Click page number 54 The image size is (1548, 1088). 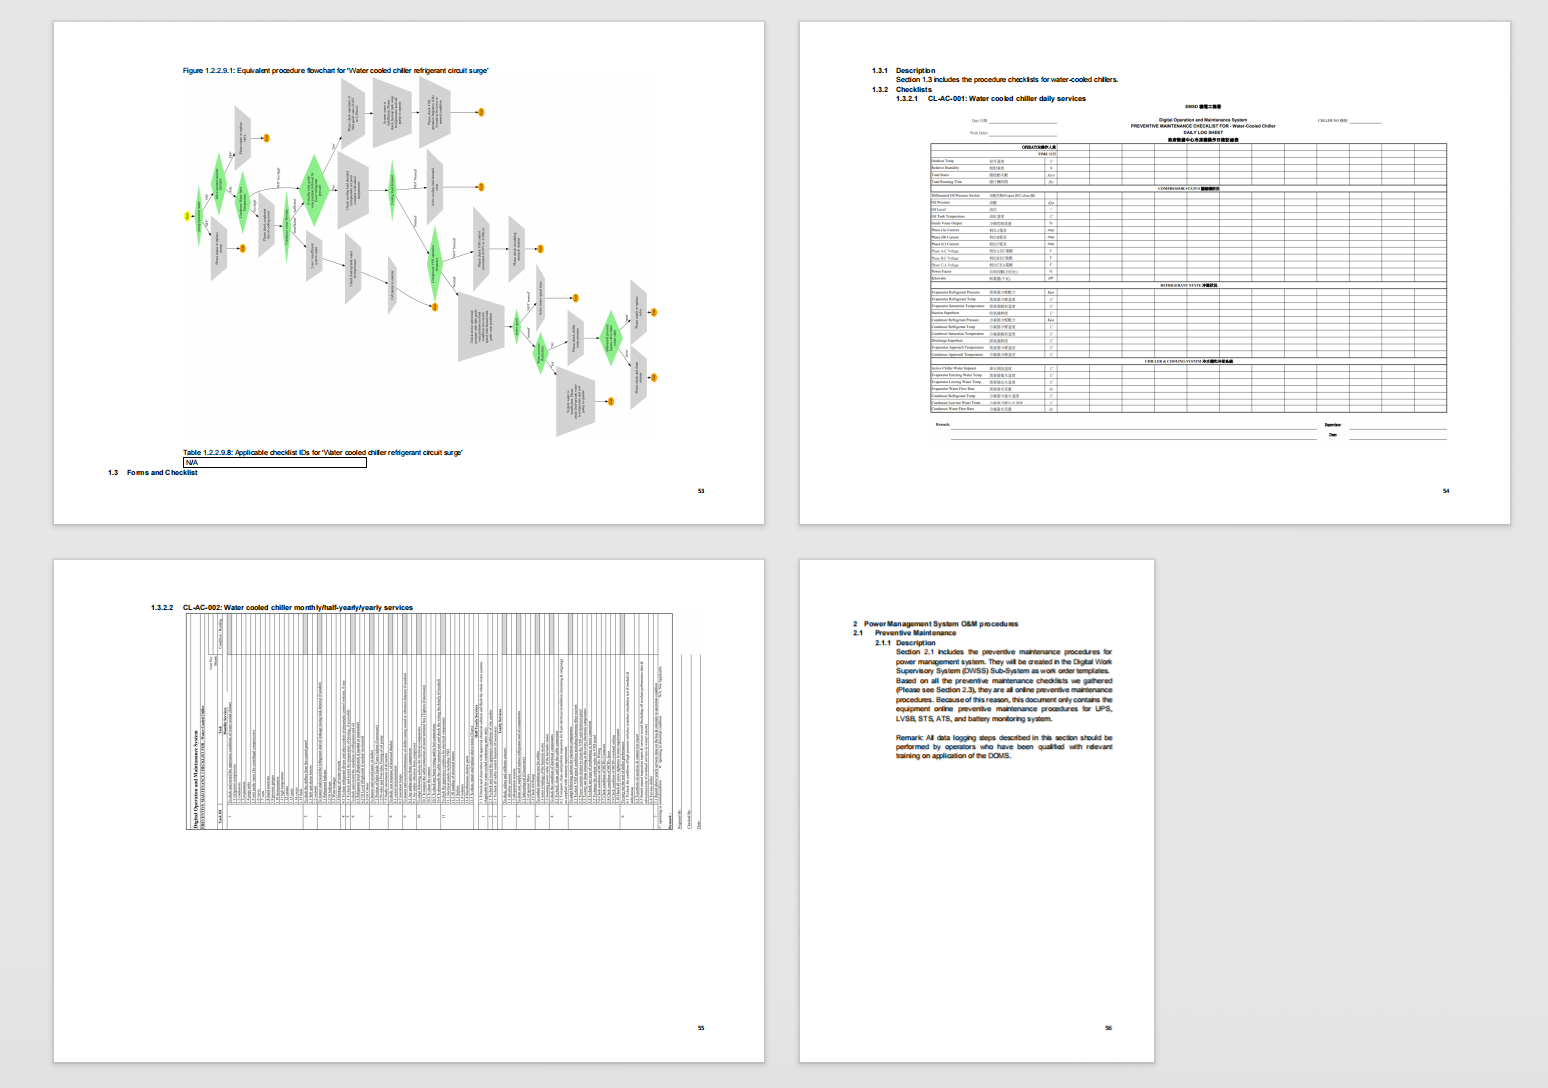[1446, 491]
